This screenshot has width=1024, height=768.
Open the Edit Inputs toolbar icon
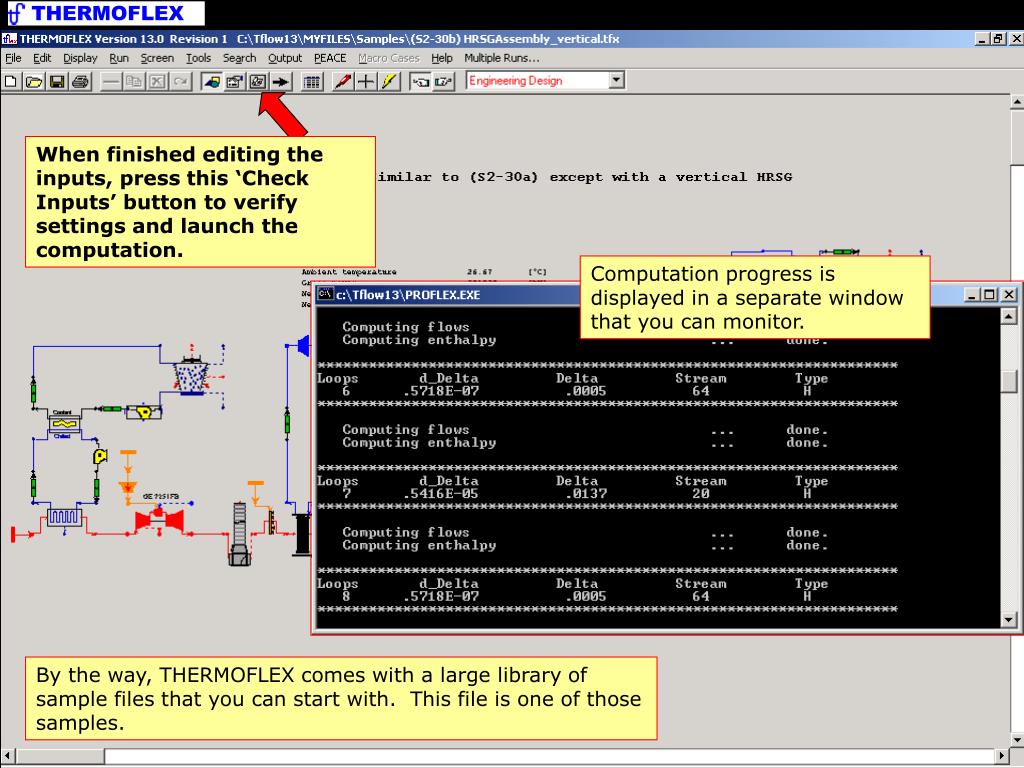[x=234, y=82]
